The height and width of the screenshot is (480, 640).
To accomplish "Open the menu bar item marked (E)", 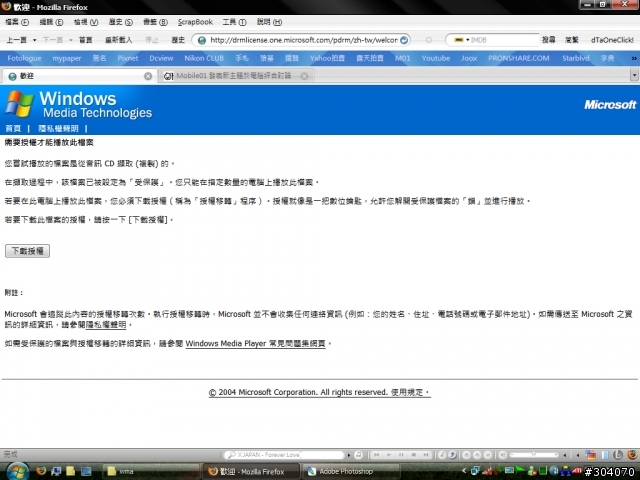I will click(x=51, y=22).
